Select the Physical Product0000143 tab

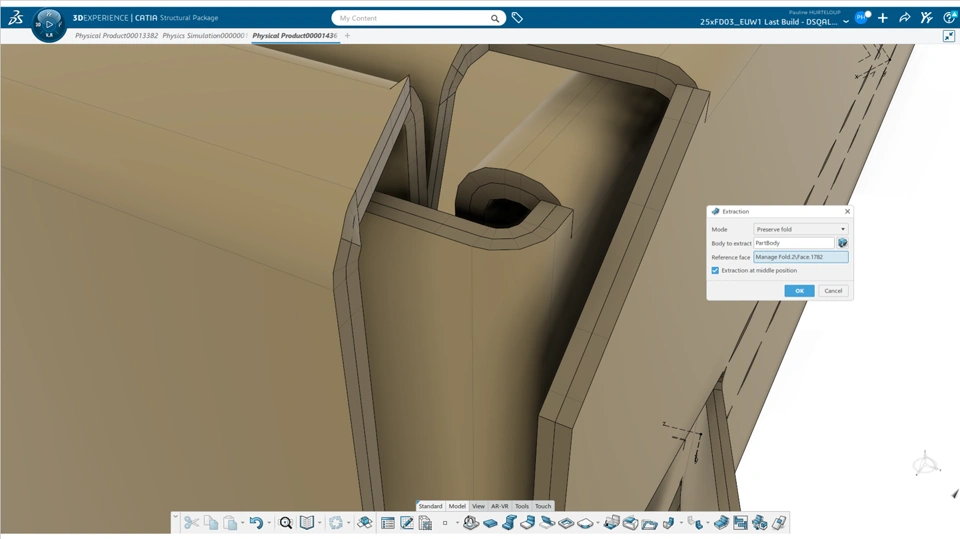(294, 36)
